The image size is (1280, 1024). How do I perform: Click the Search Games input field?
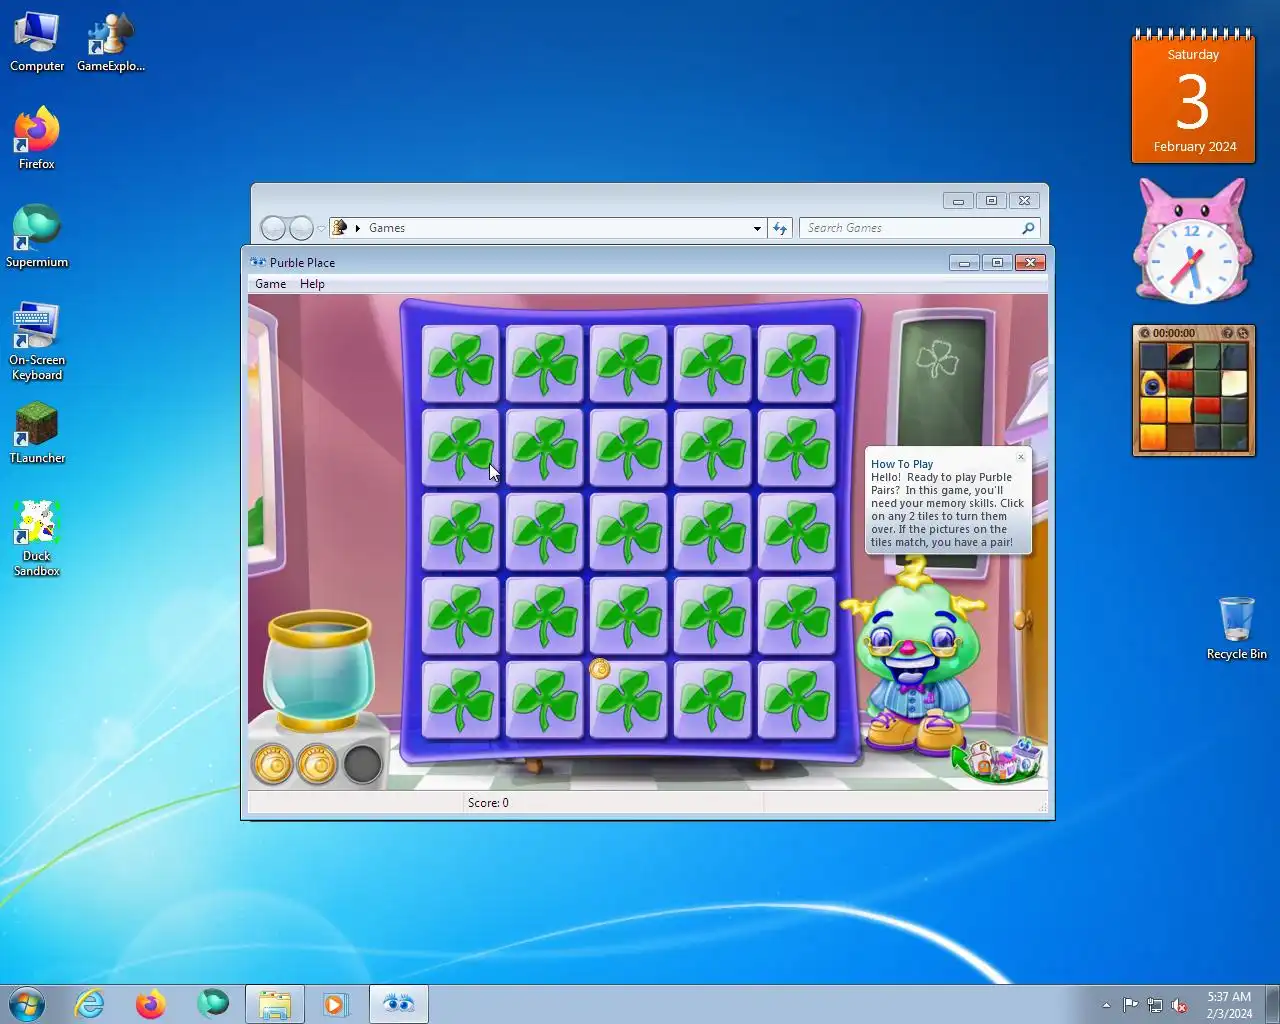[910, 228]
